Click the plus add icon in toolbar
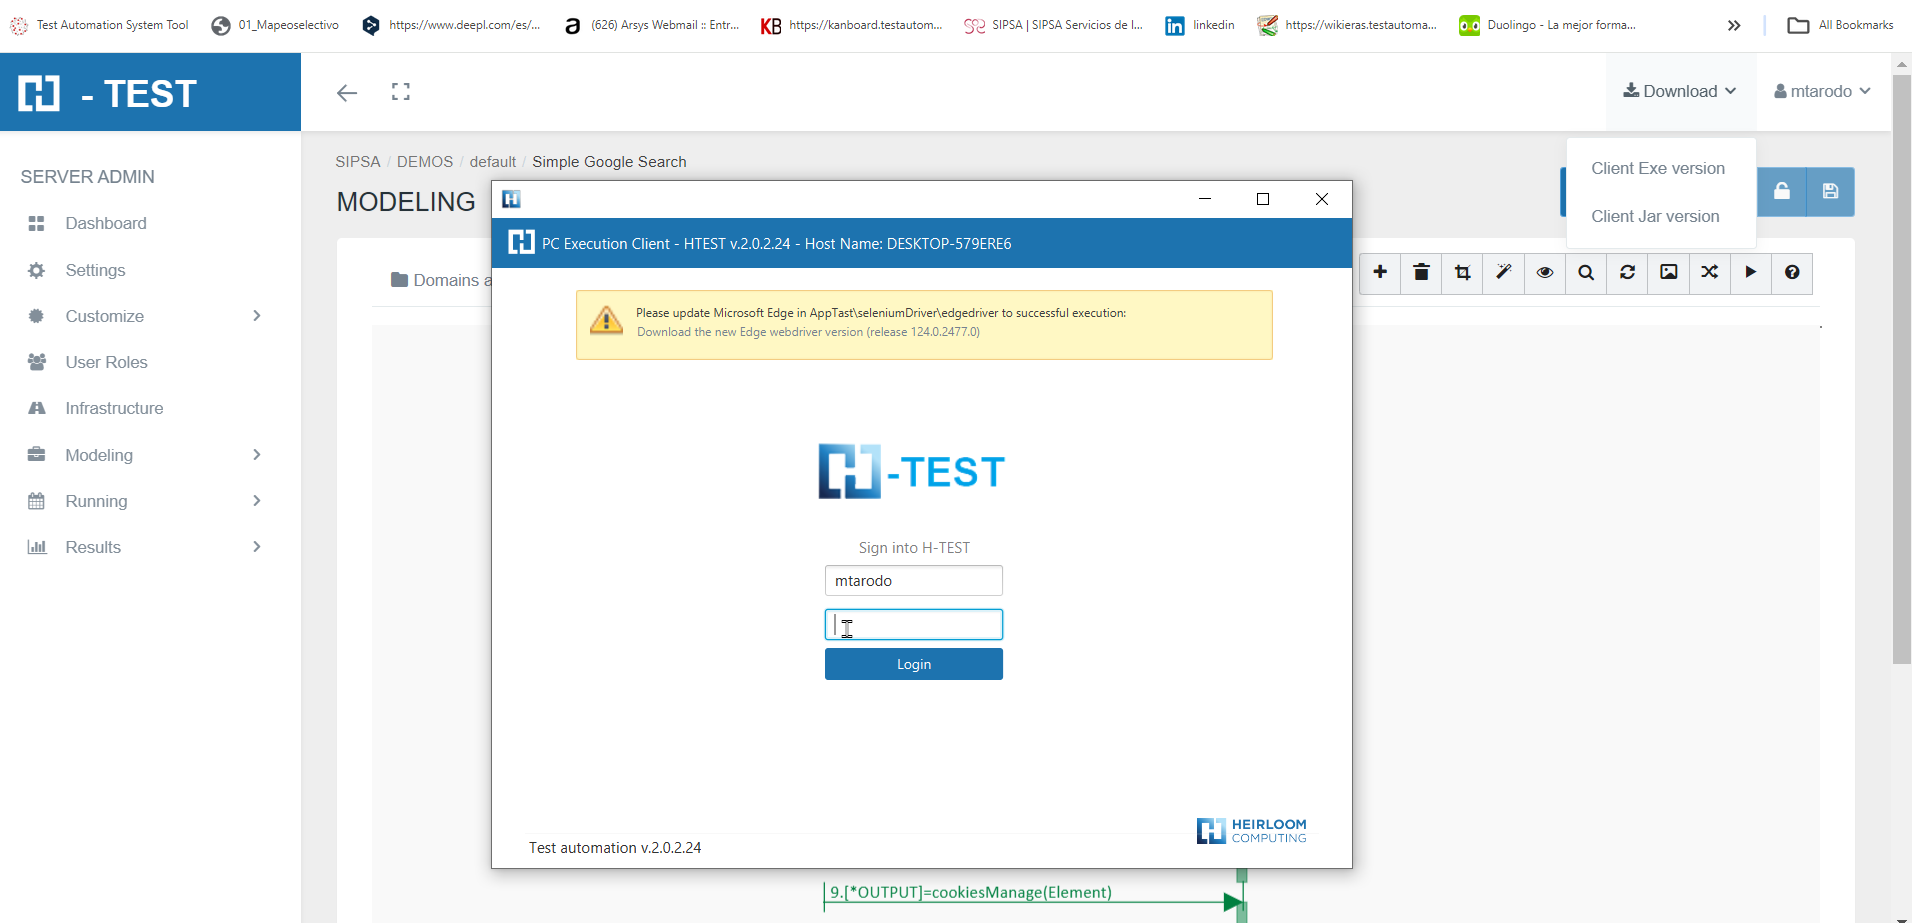This screenshot has width=1912, height=923. 1380,272
